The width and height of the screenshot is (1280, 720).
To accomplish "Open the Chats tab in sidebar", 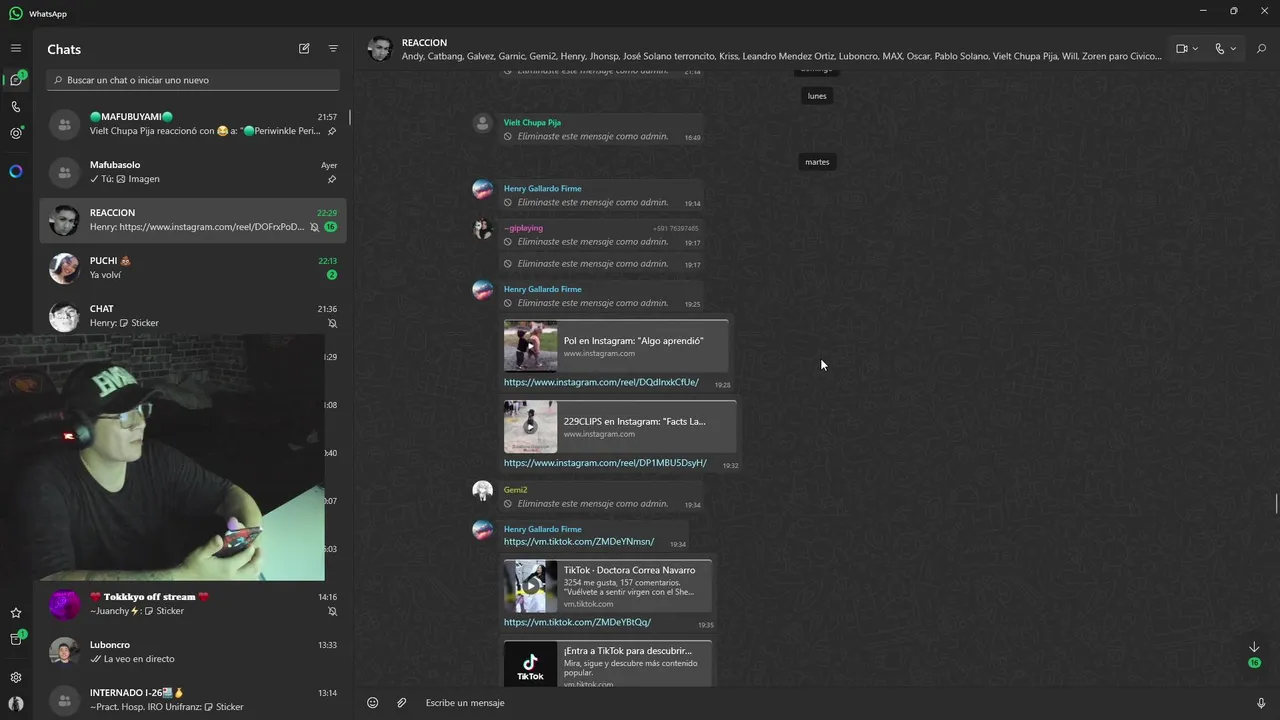I will 16,80.
